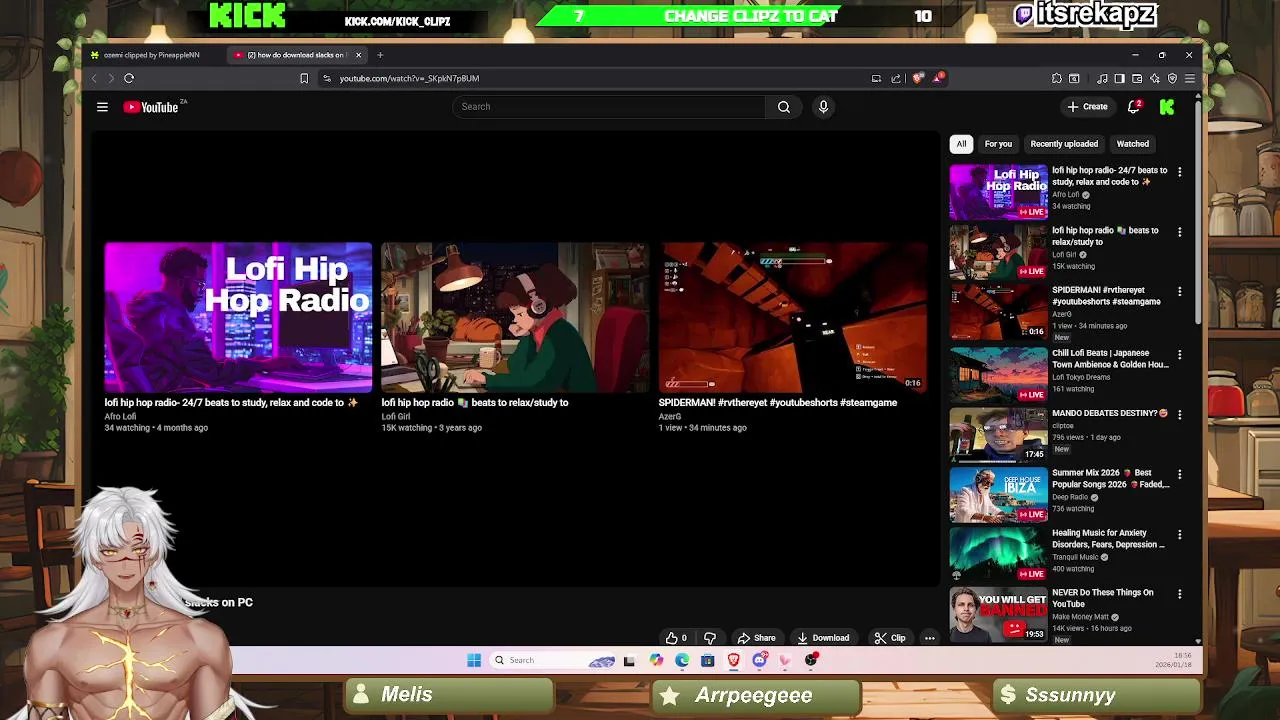Select the All filter chip
This screenshot has height=720, width=1280.
click(x=961, y=144)
